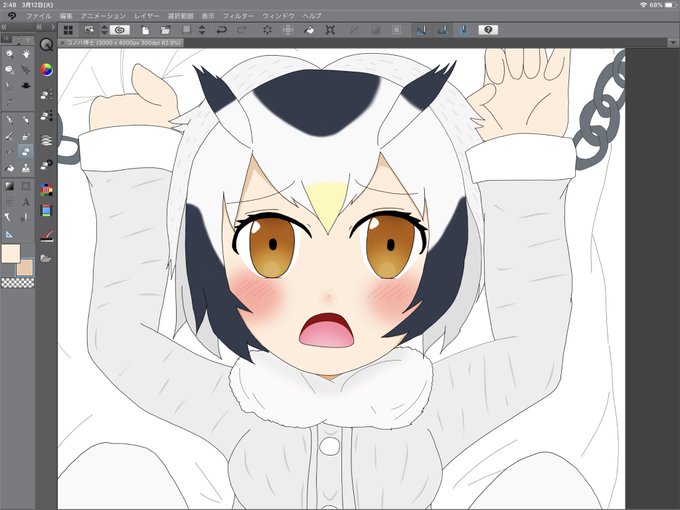
Task: Click the Scale/Rotate transform icon
Action: tap(330, 30)
